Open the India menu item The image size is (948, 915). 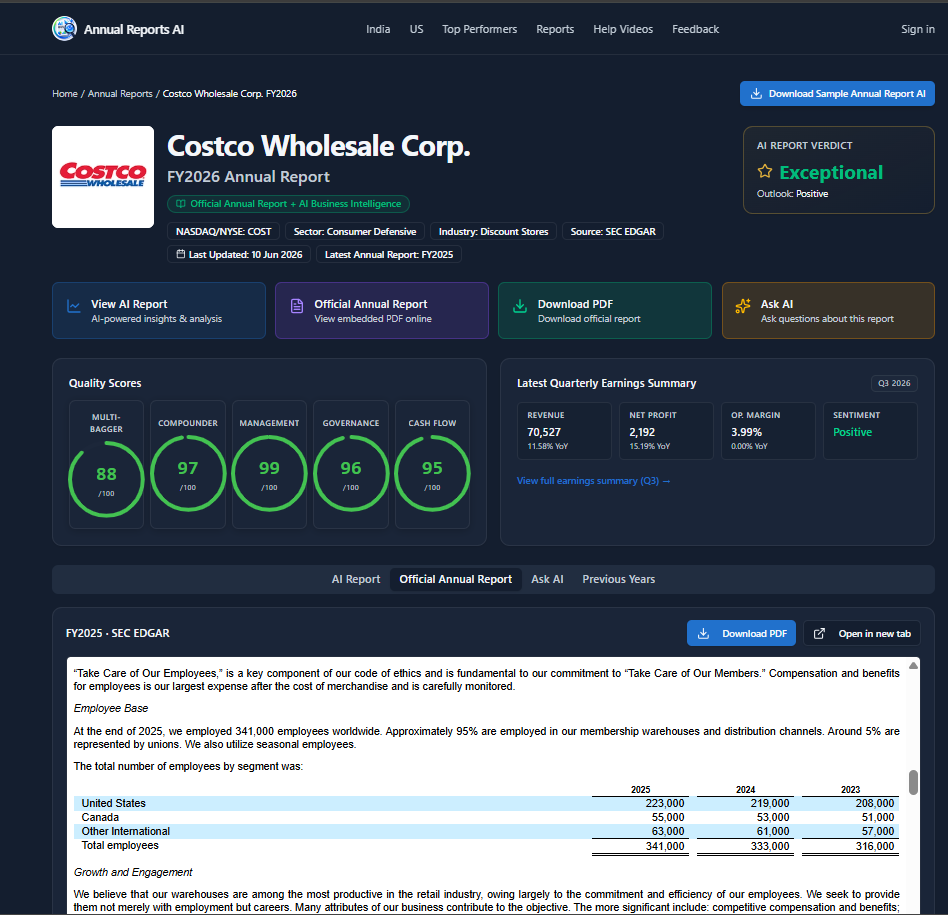point(378,29)
